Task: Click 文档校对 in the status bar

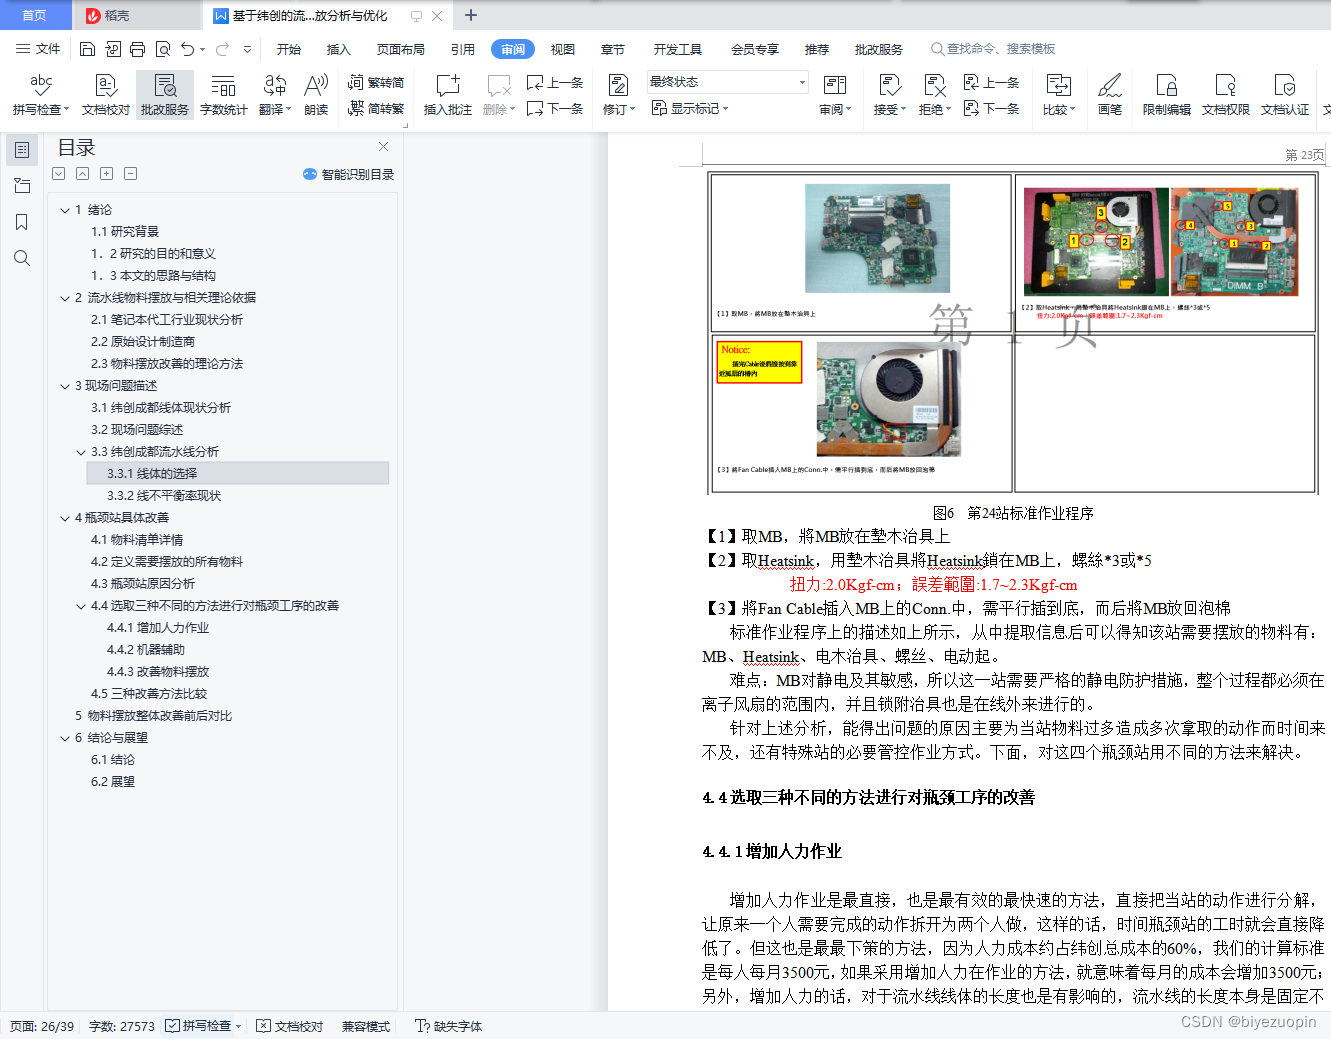Action: 290,1026
